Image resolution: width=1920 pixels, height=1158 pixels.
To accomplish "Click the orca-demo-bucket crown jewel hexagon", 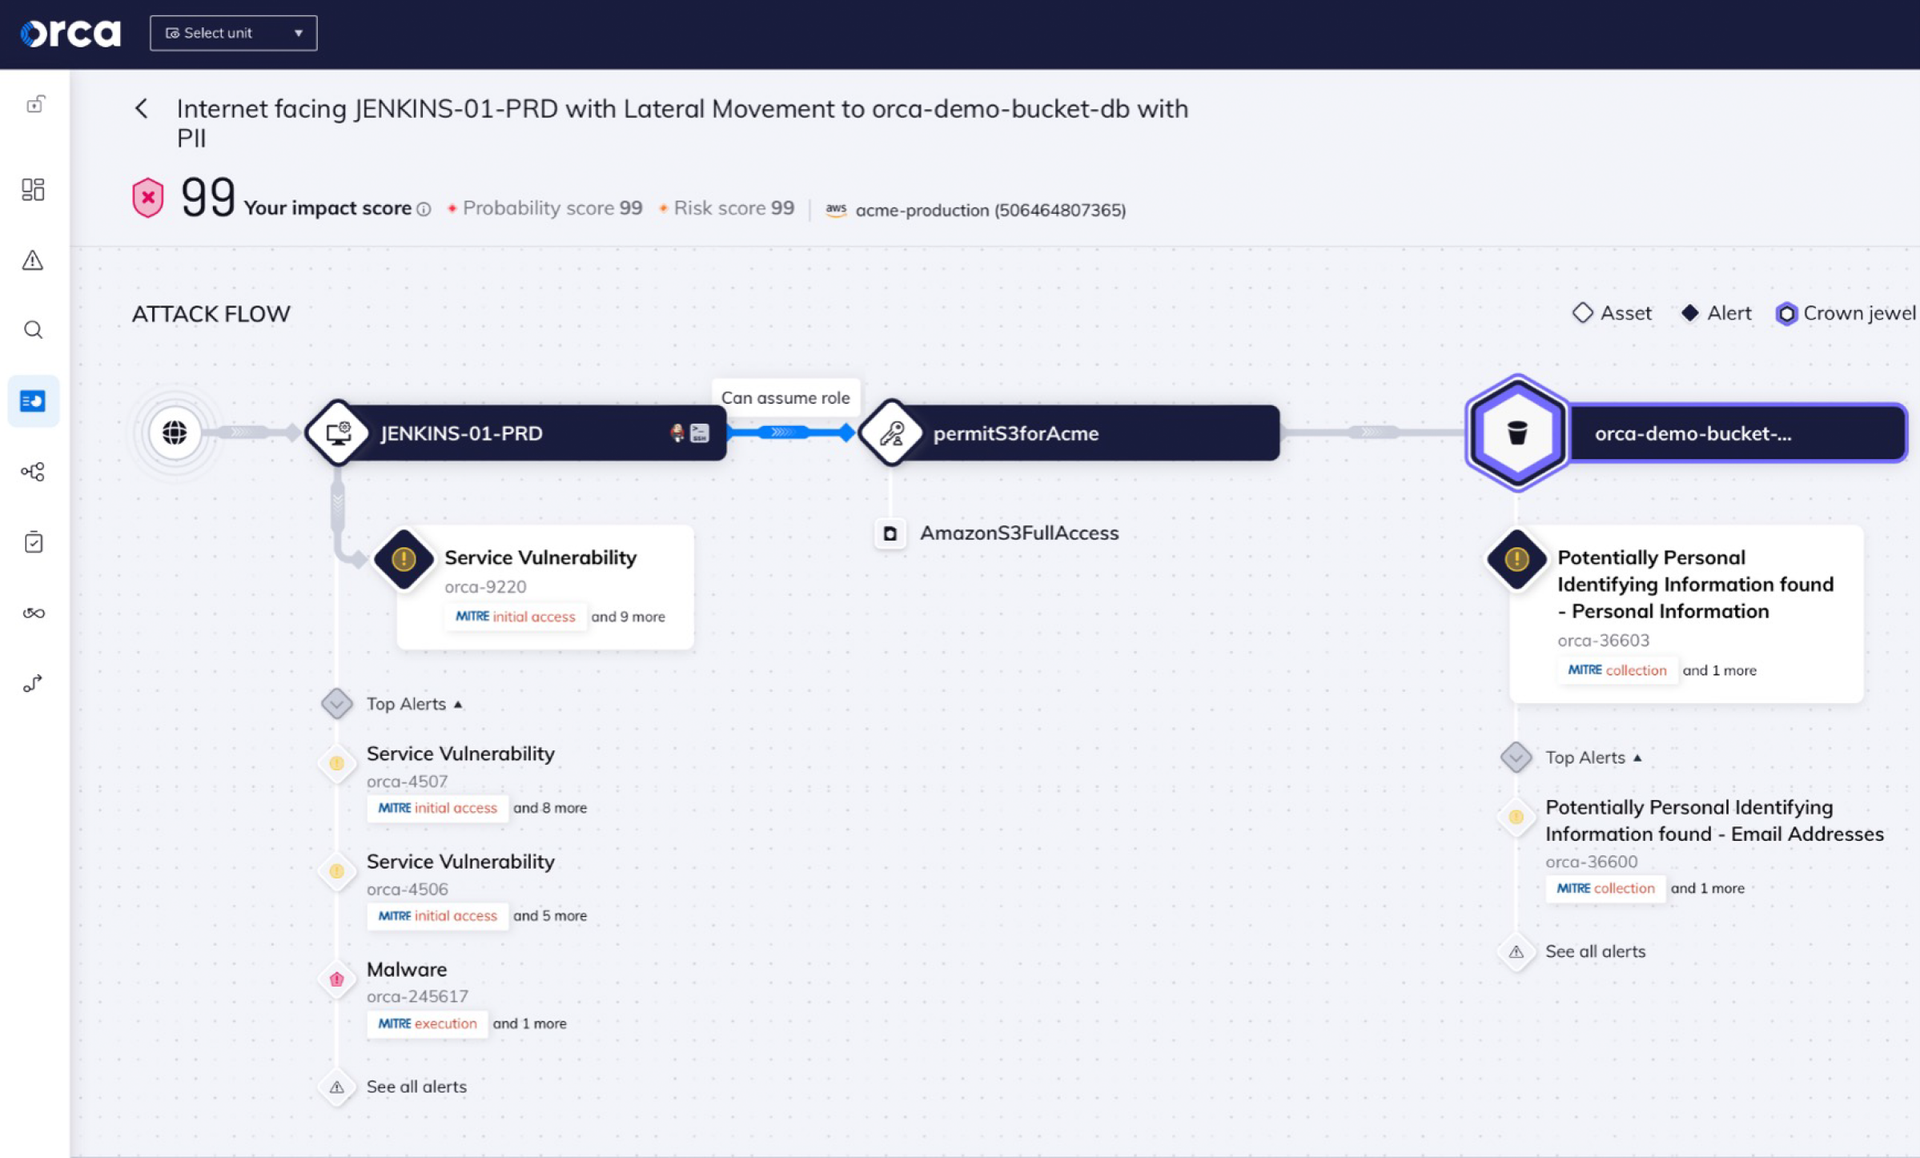I will pos(1516,433).
